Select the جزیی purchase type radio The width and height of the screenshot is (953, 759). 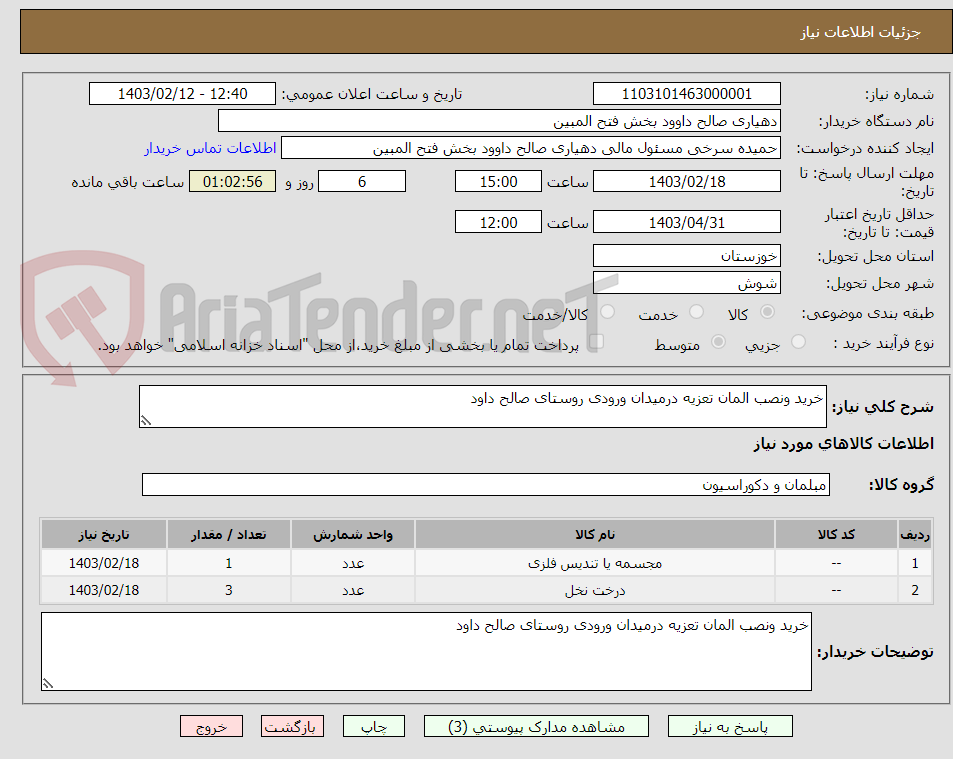(799, 342)
